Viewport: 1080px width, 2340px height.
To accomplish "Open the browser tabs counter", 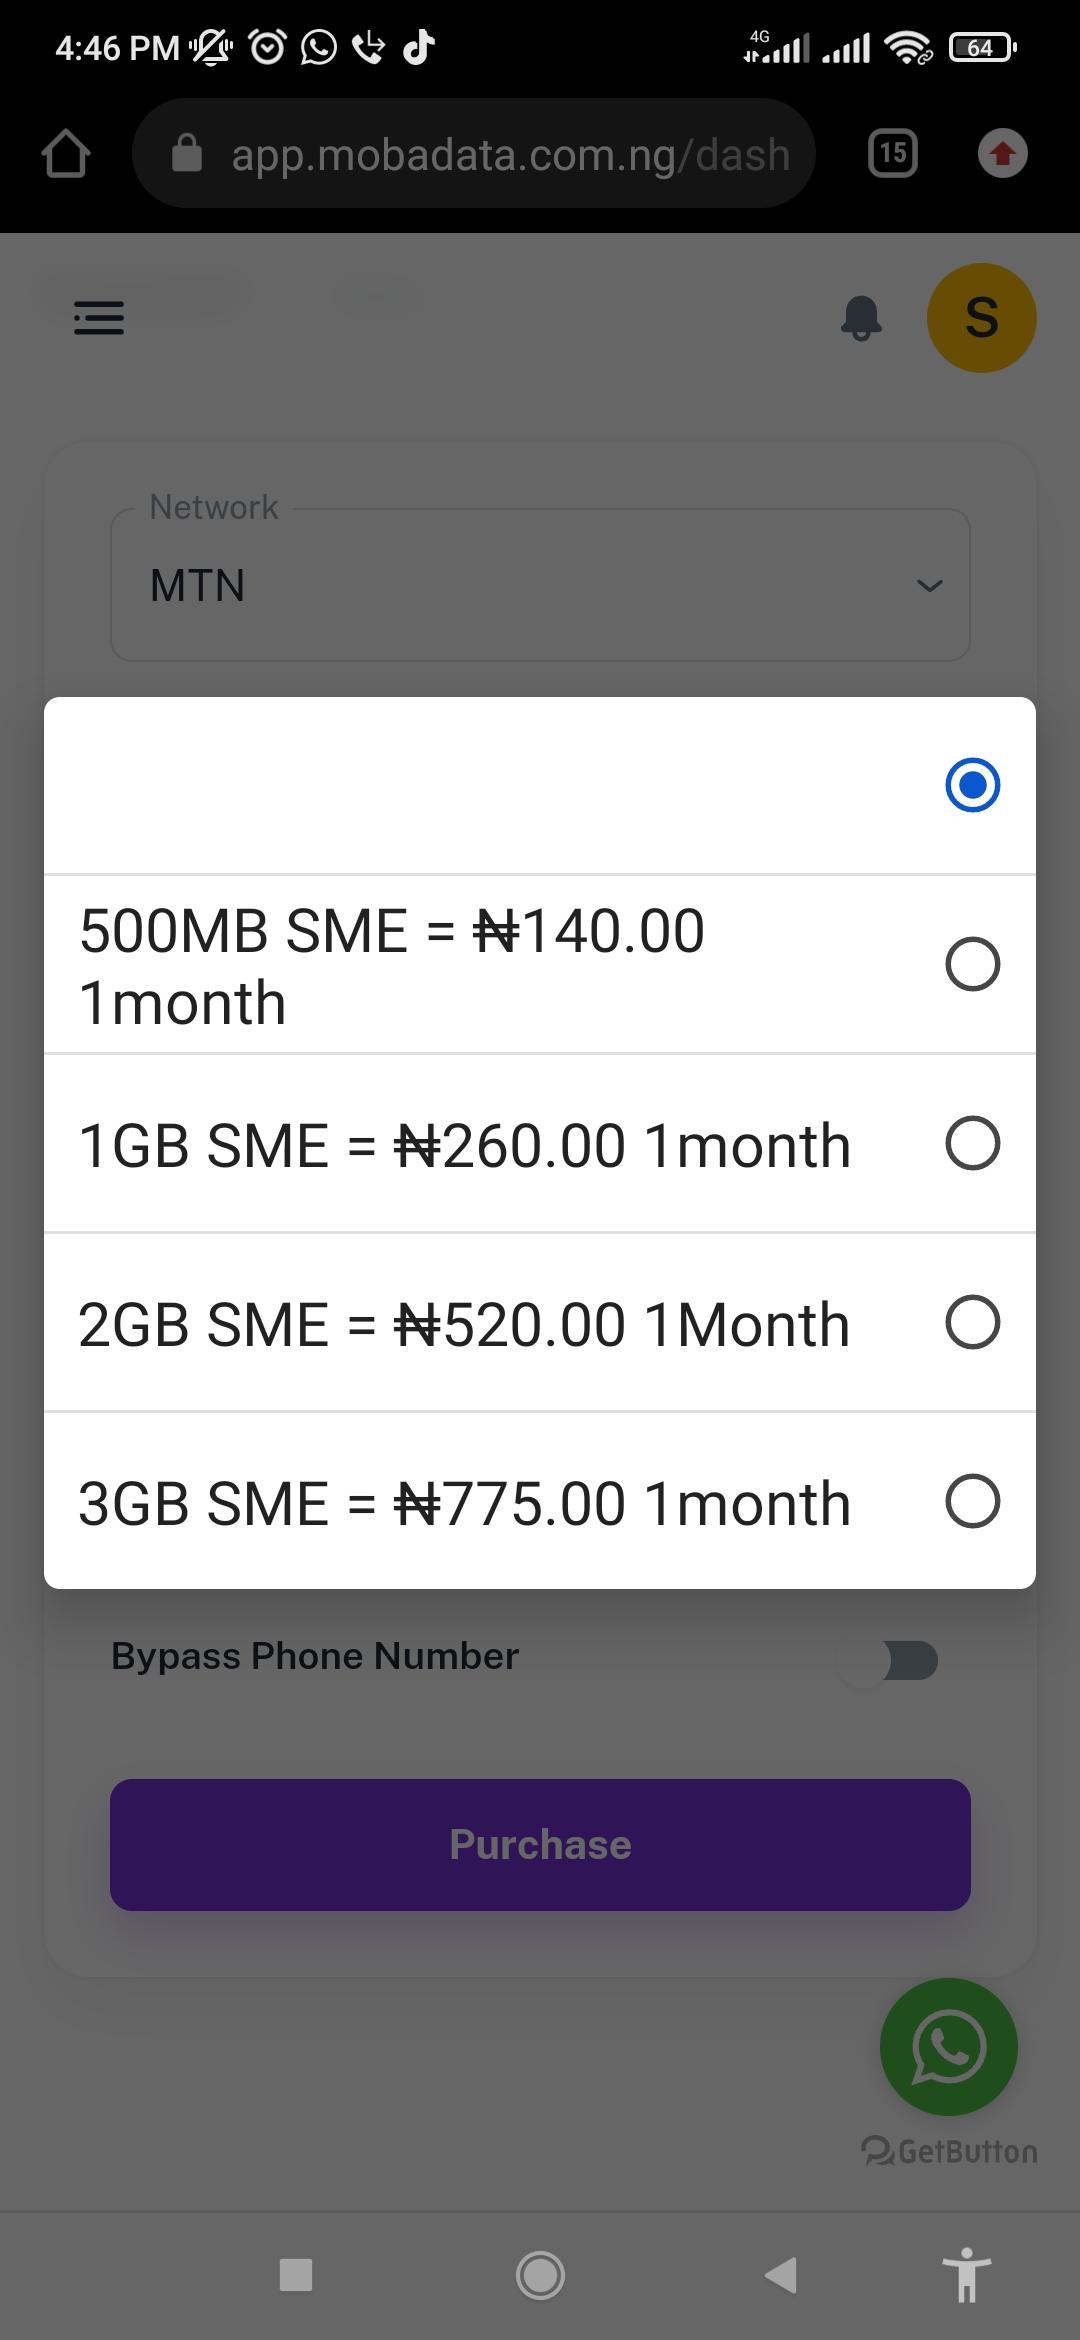I will coord(893,154).
